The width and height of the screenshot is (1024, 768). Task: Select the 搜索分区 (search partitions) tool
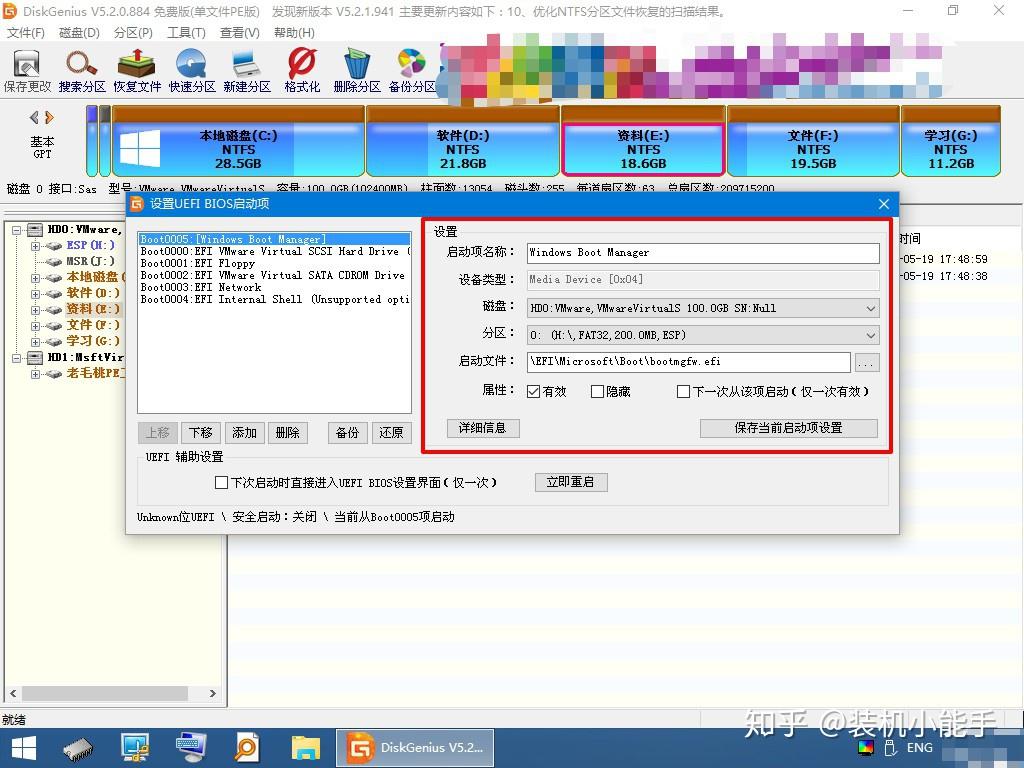tap(79, 70)
